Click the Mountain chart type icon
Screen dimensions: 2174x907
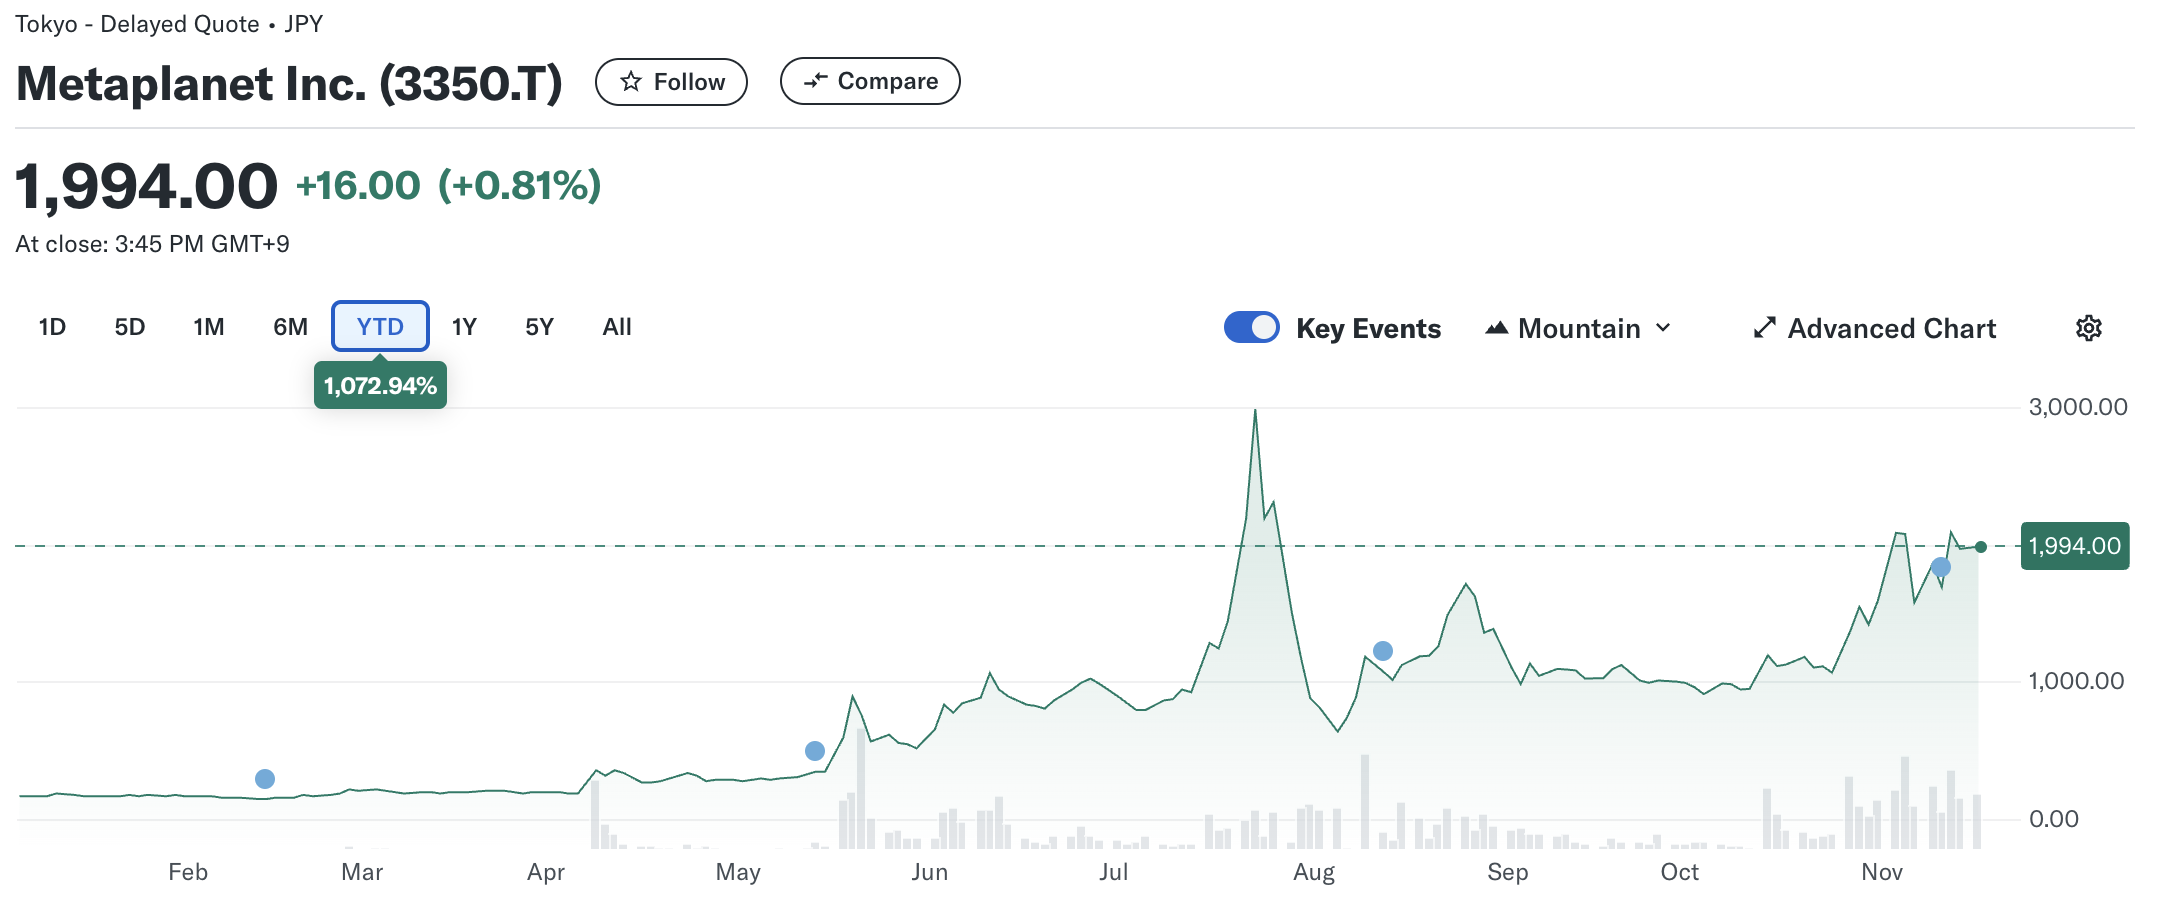[1496, 328]
